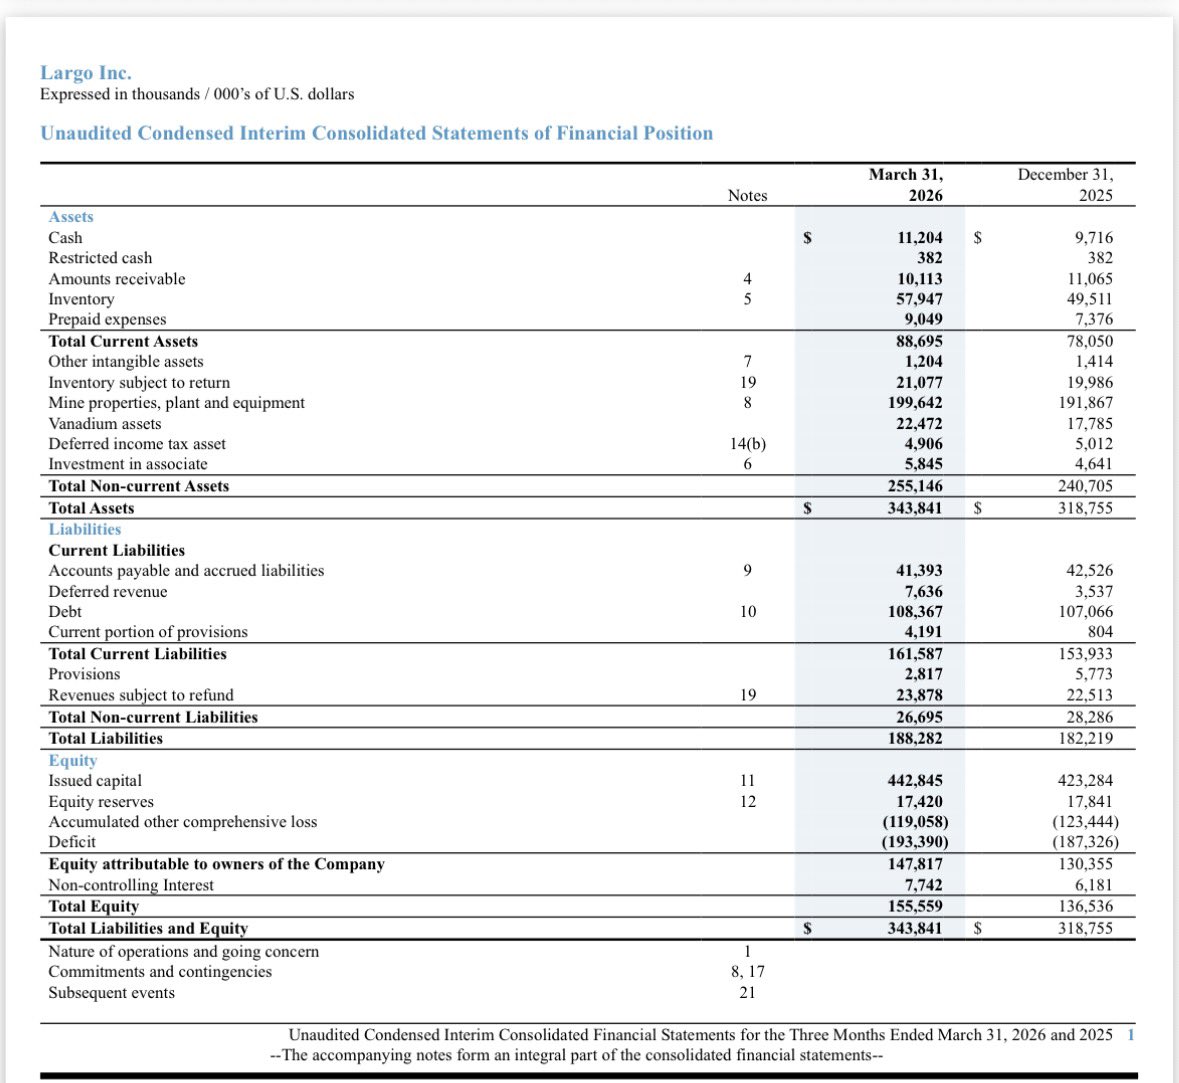Click the 'Restricted cash' row label
Image resolution: width=1179 pixels, height=1083 pixels.
tap(100, 258)
